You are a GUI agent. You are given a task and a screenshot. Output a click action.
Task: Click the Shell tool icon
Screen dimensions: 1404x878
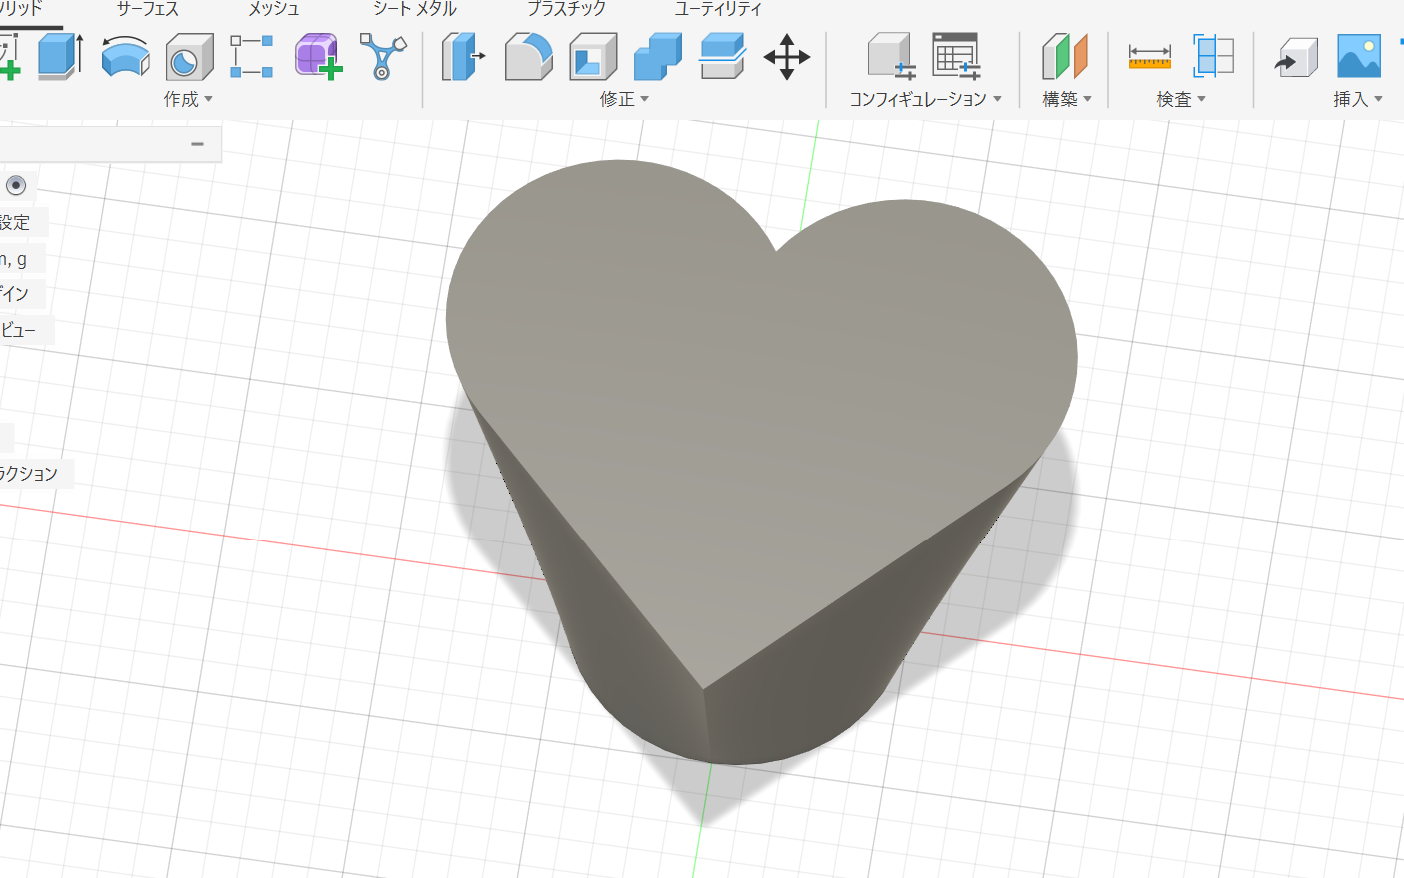[593, 57]
